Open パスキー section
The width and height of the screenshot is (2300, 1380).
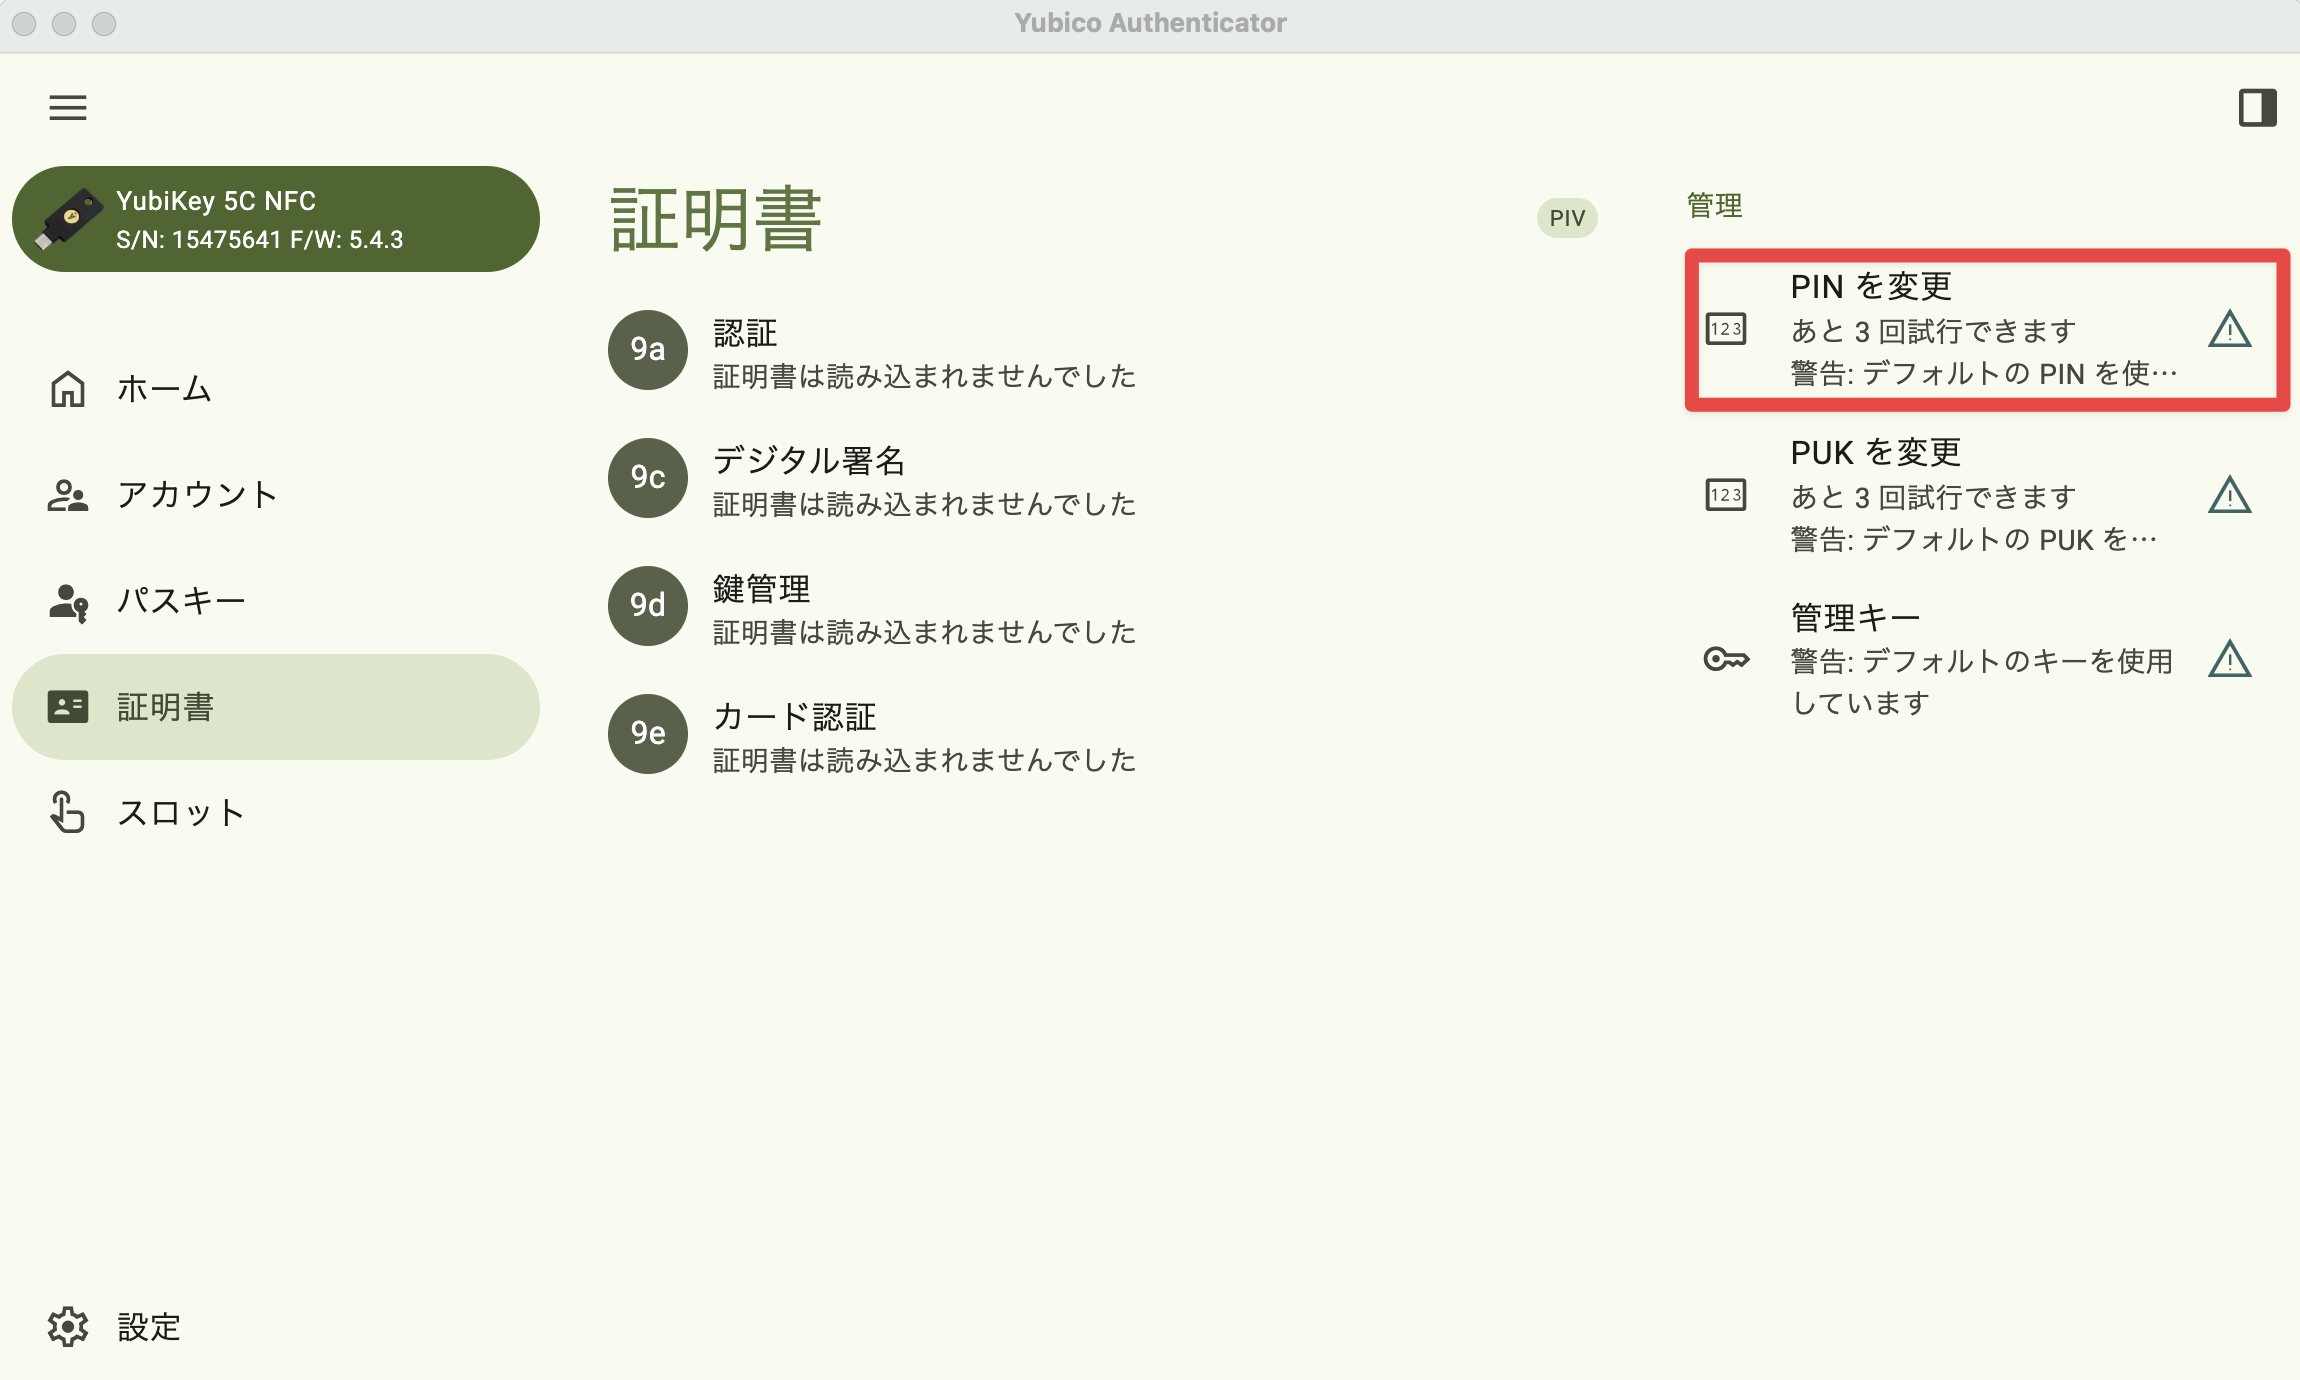pos(276,600)
